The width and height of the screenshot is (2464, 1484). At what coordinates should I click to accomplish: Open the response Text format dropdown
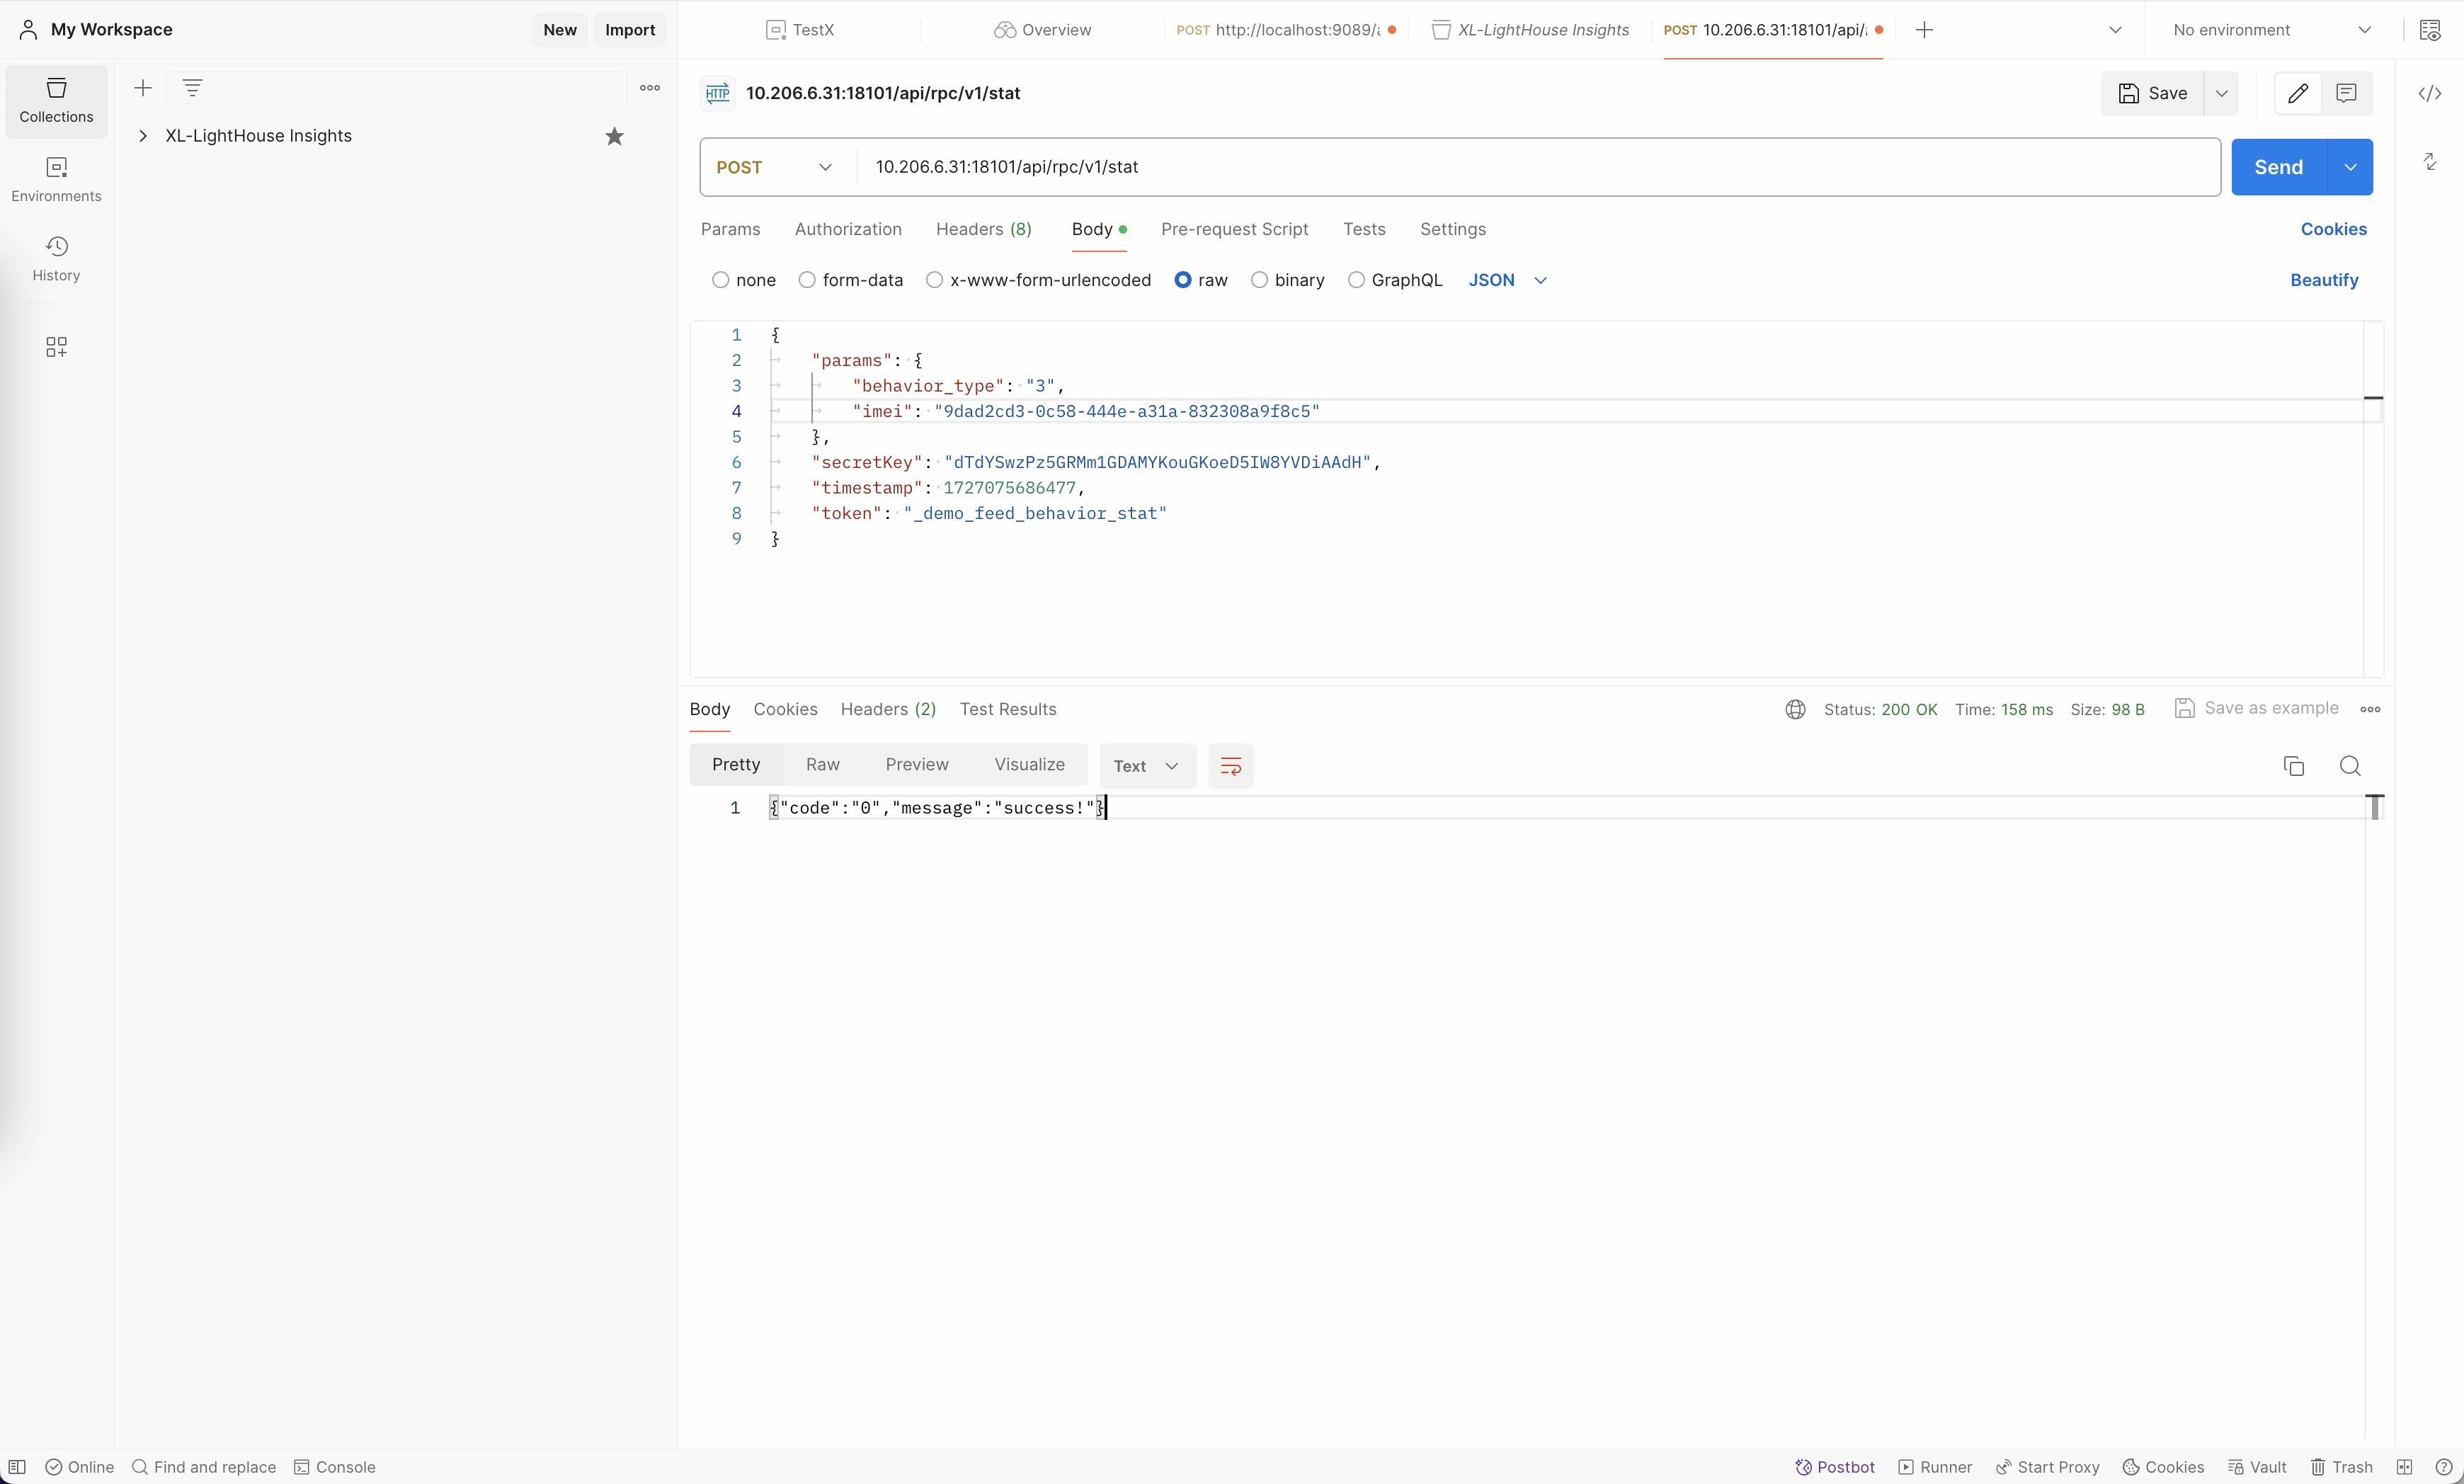pos(1147,766)
